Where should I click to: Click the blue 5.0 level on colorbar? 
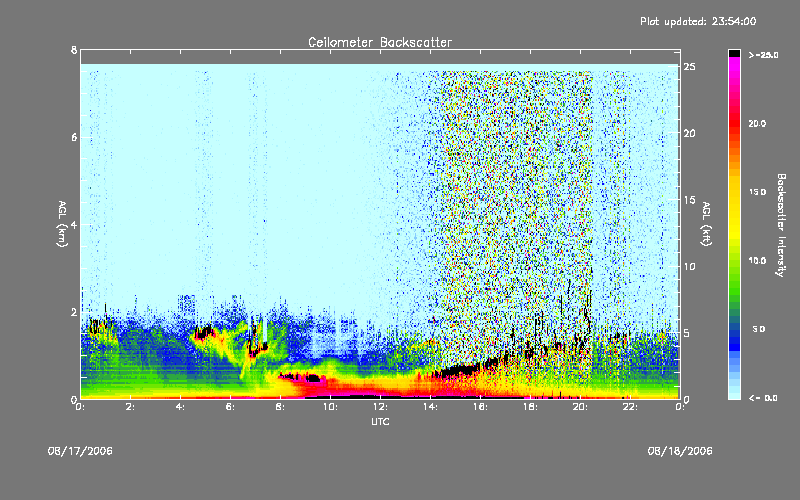click(x=734, y=329)
